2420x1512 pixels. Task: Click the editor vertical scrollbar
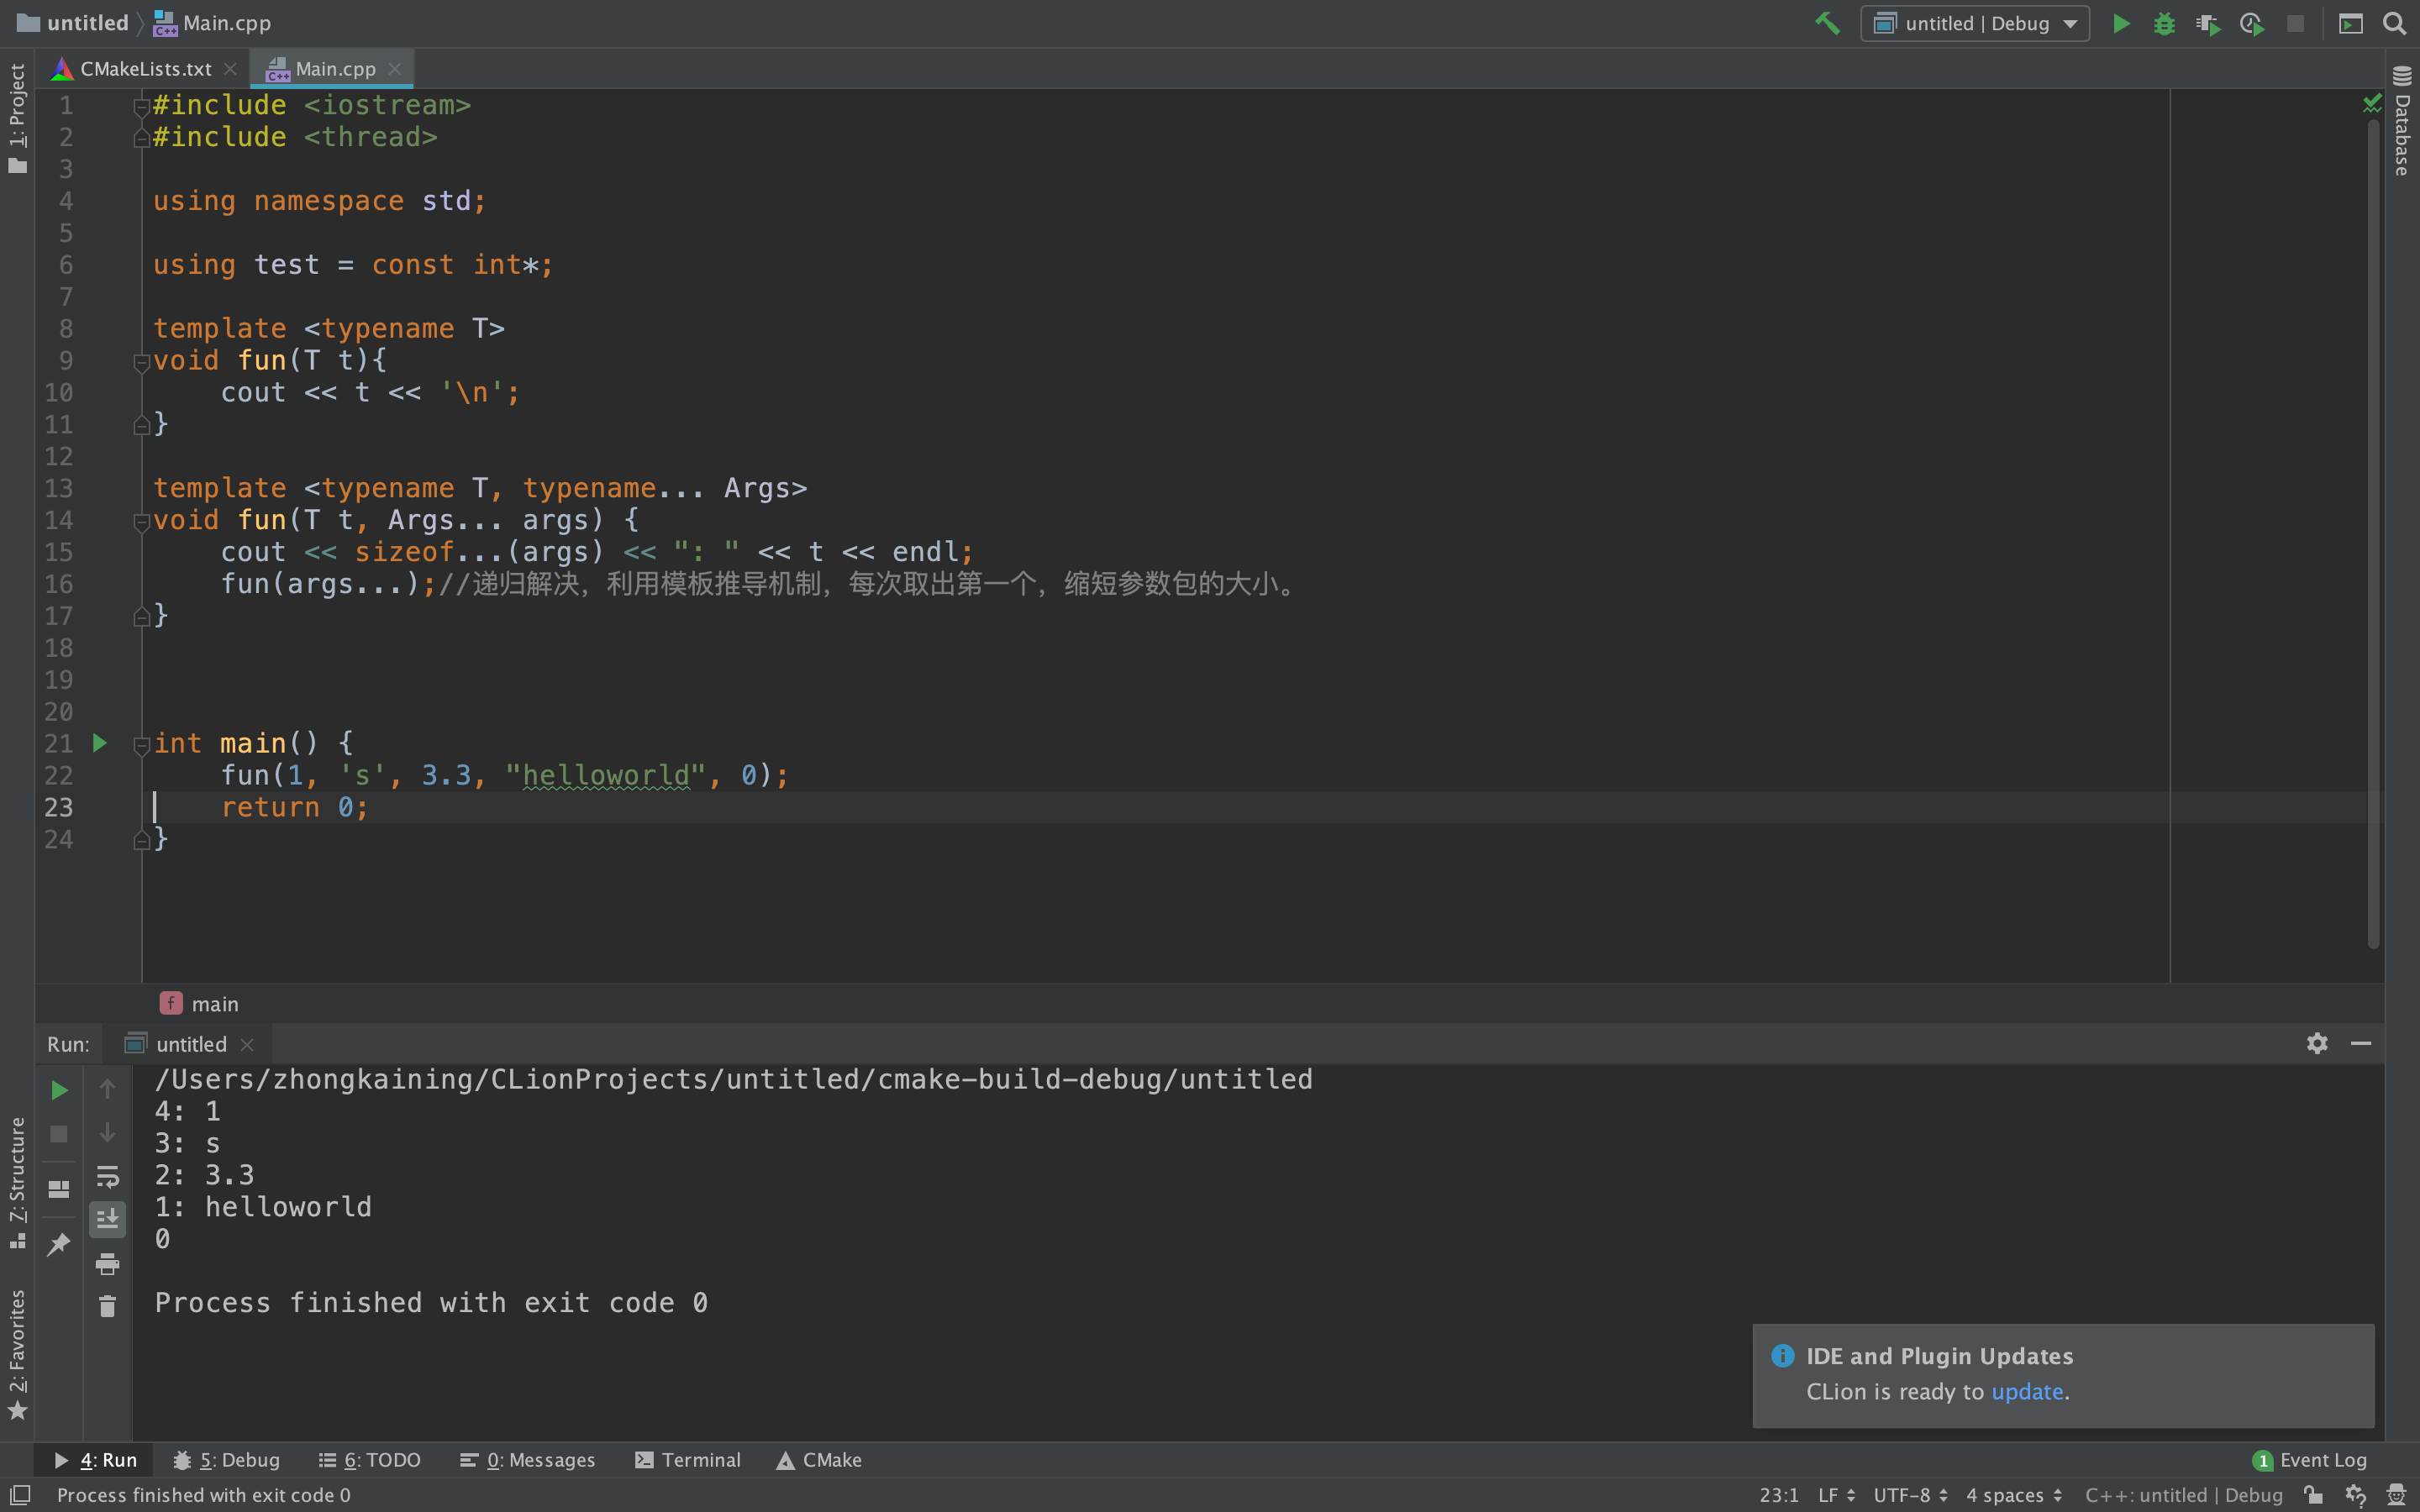click(x=2373, y=535)
